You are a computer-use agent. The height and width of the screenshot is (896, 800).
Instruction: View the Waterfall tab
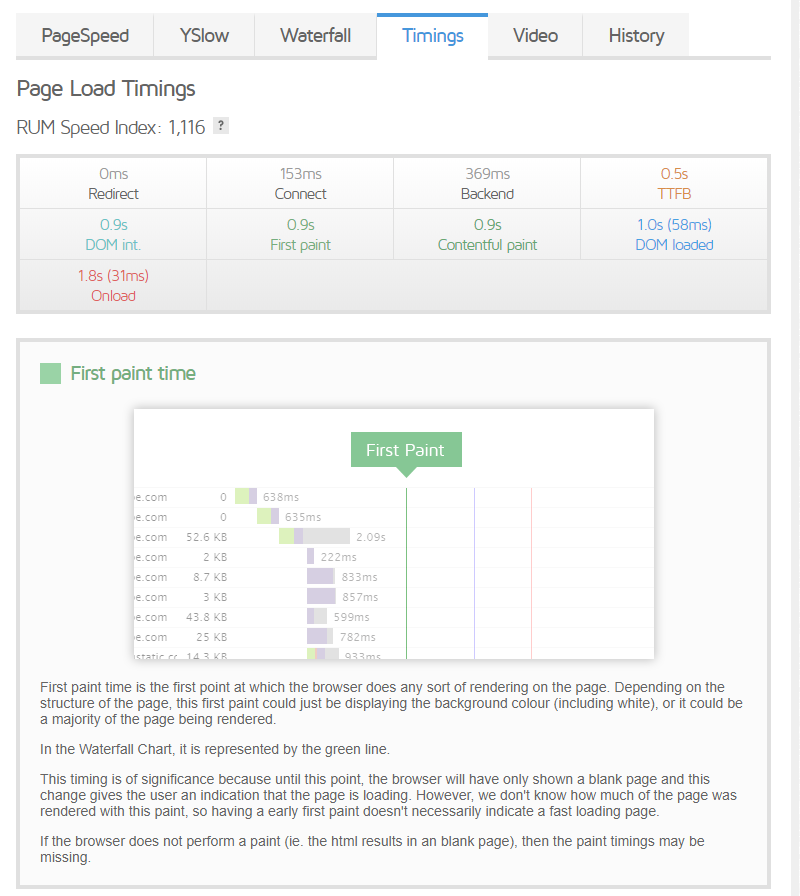click(315, 35)
